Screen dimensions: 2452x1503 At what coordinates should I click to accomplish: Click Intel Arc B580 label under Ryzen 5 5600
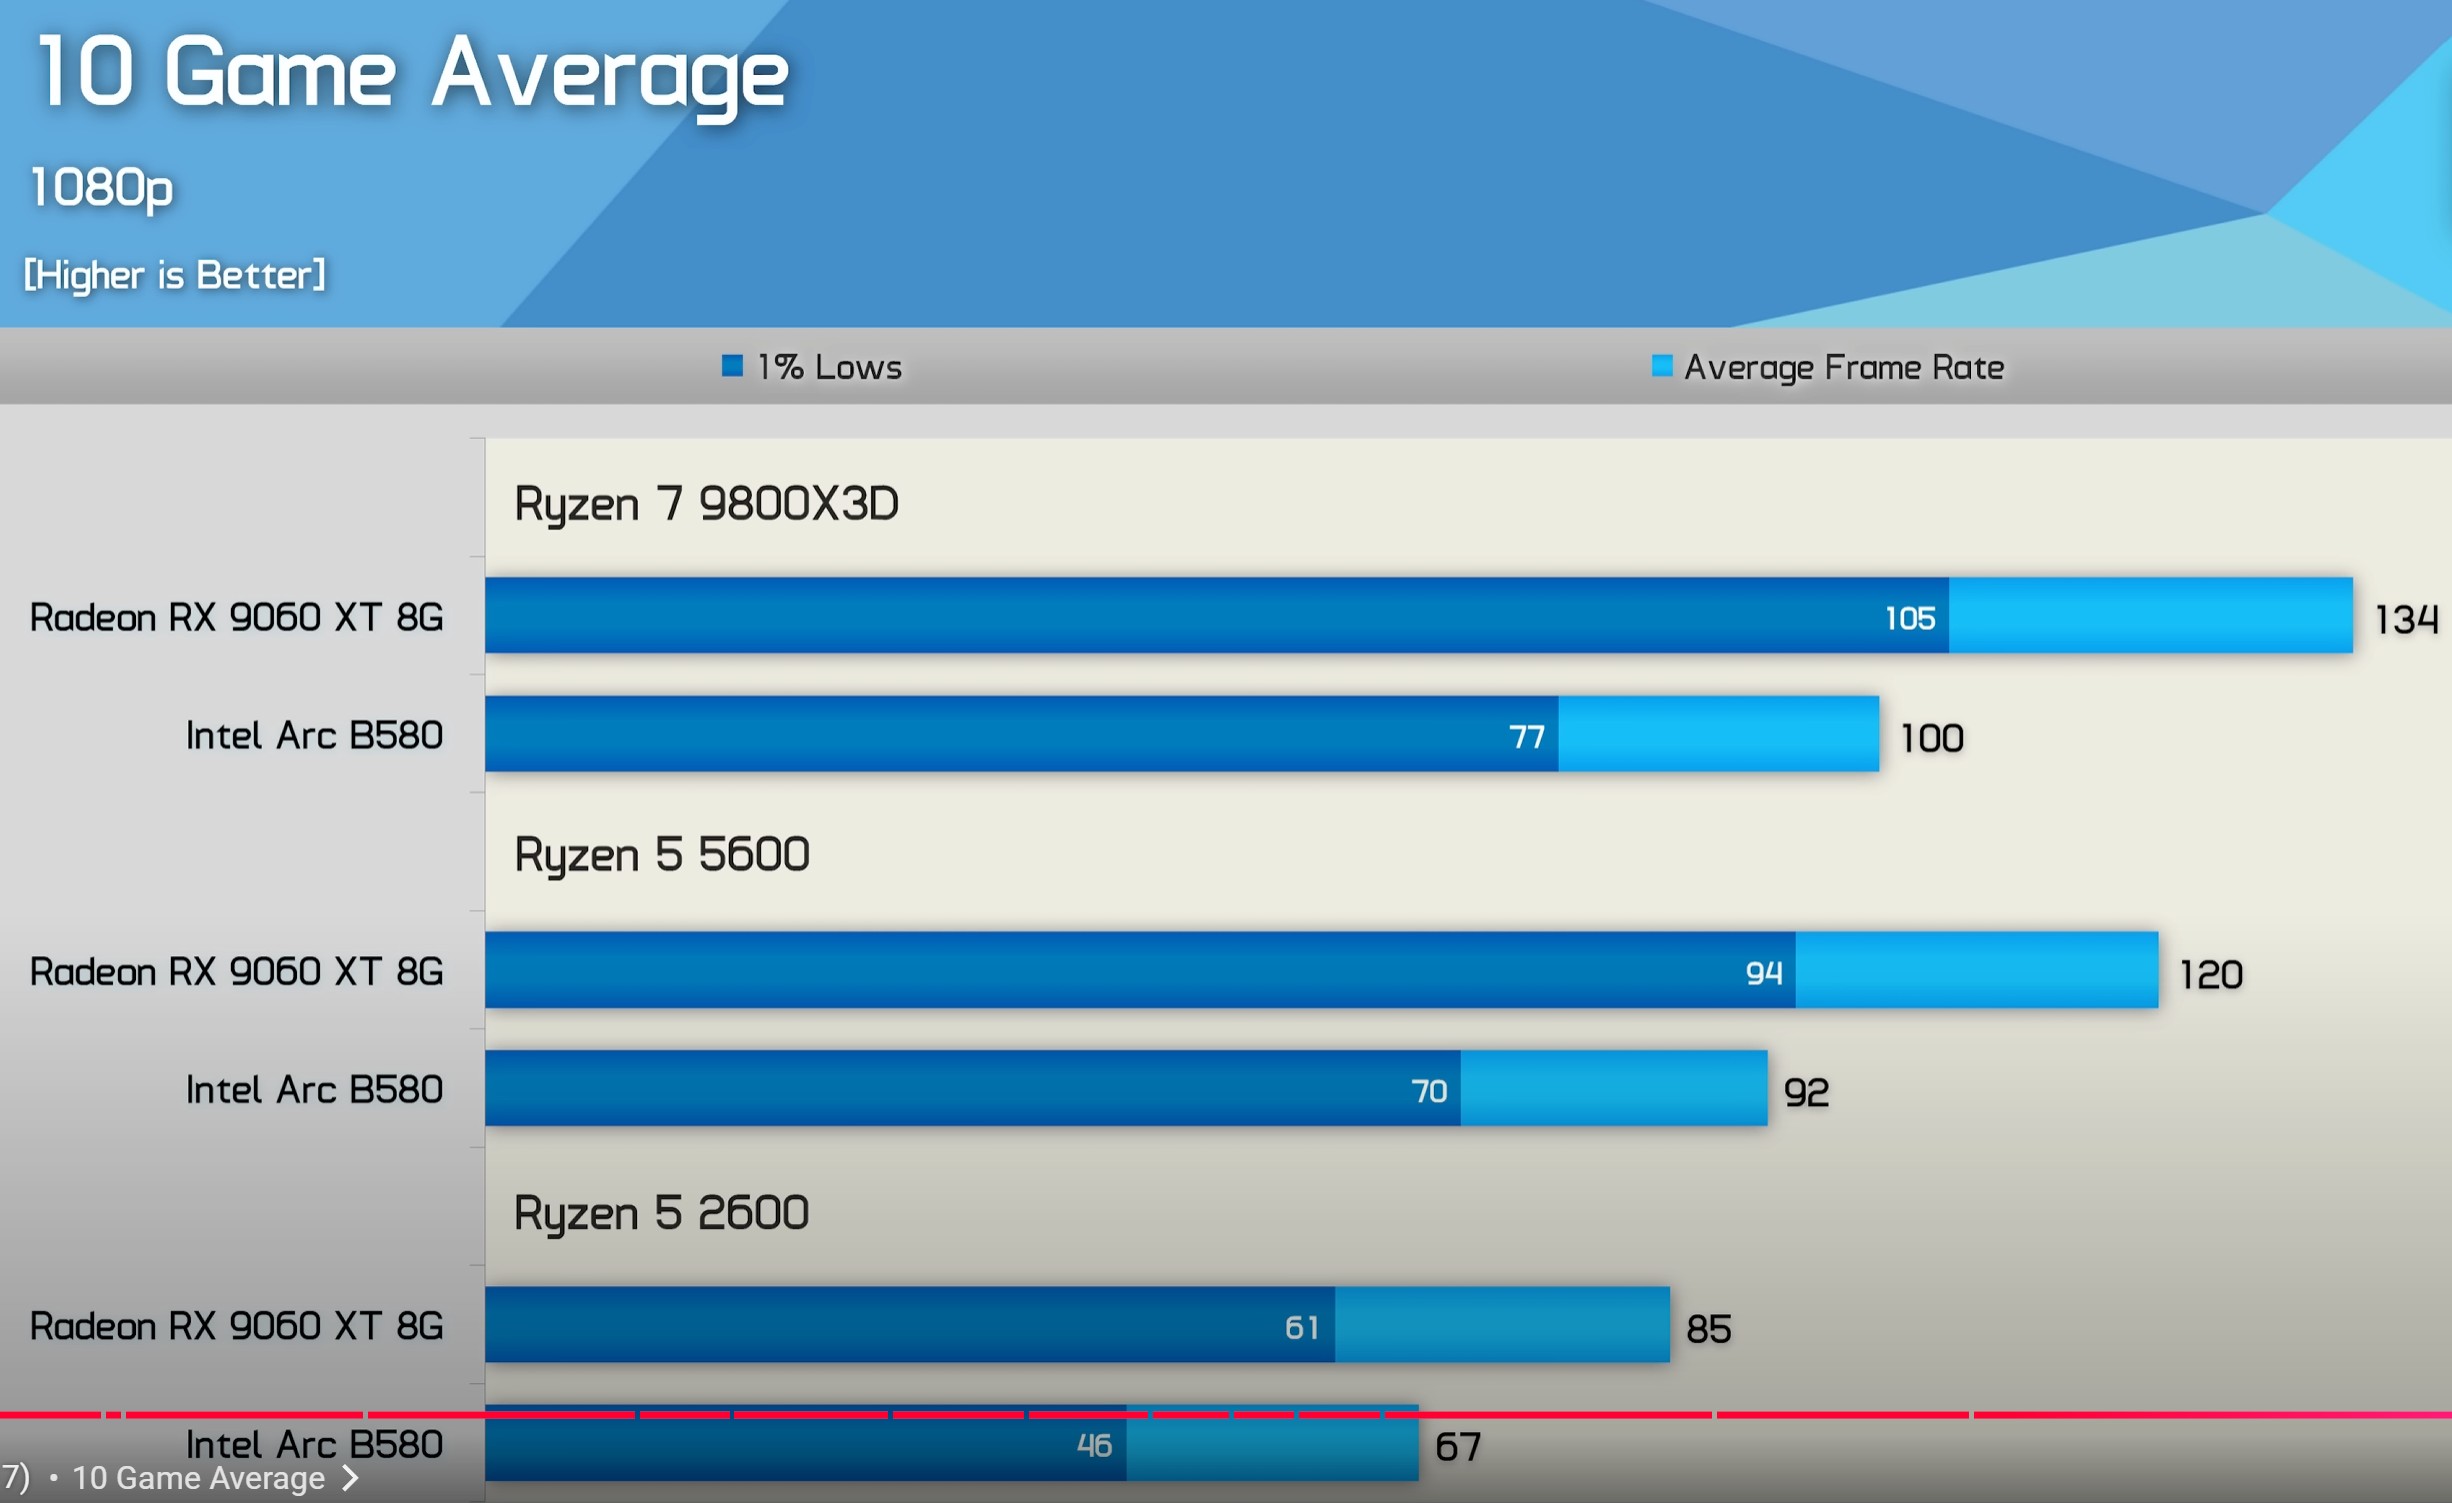[314, 1089]
